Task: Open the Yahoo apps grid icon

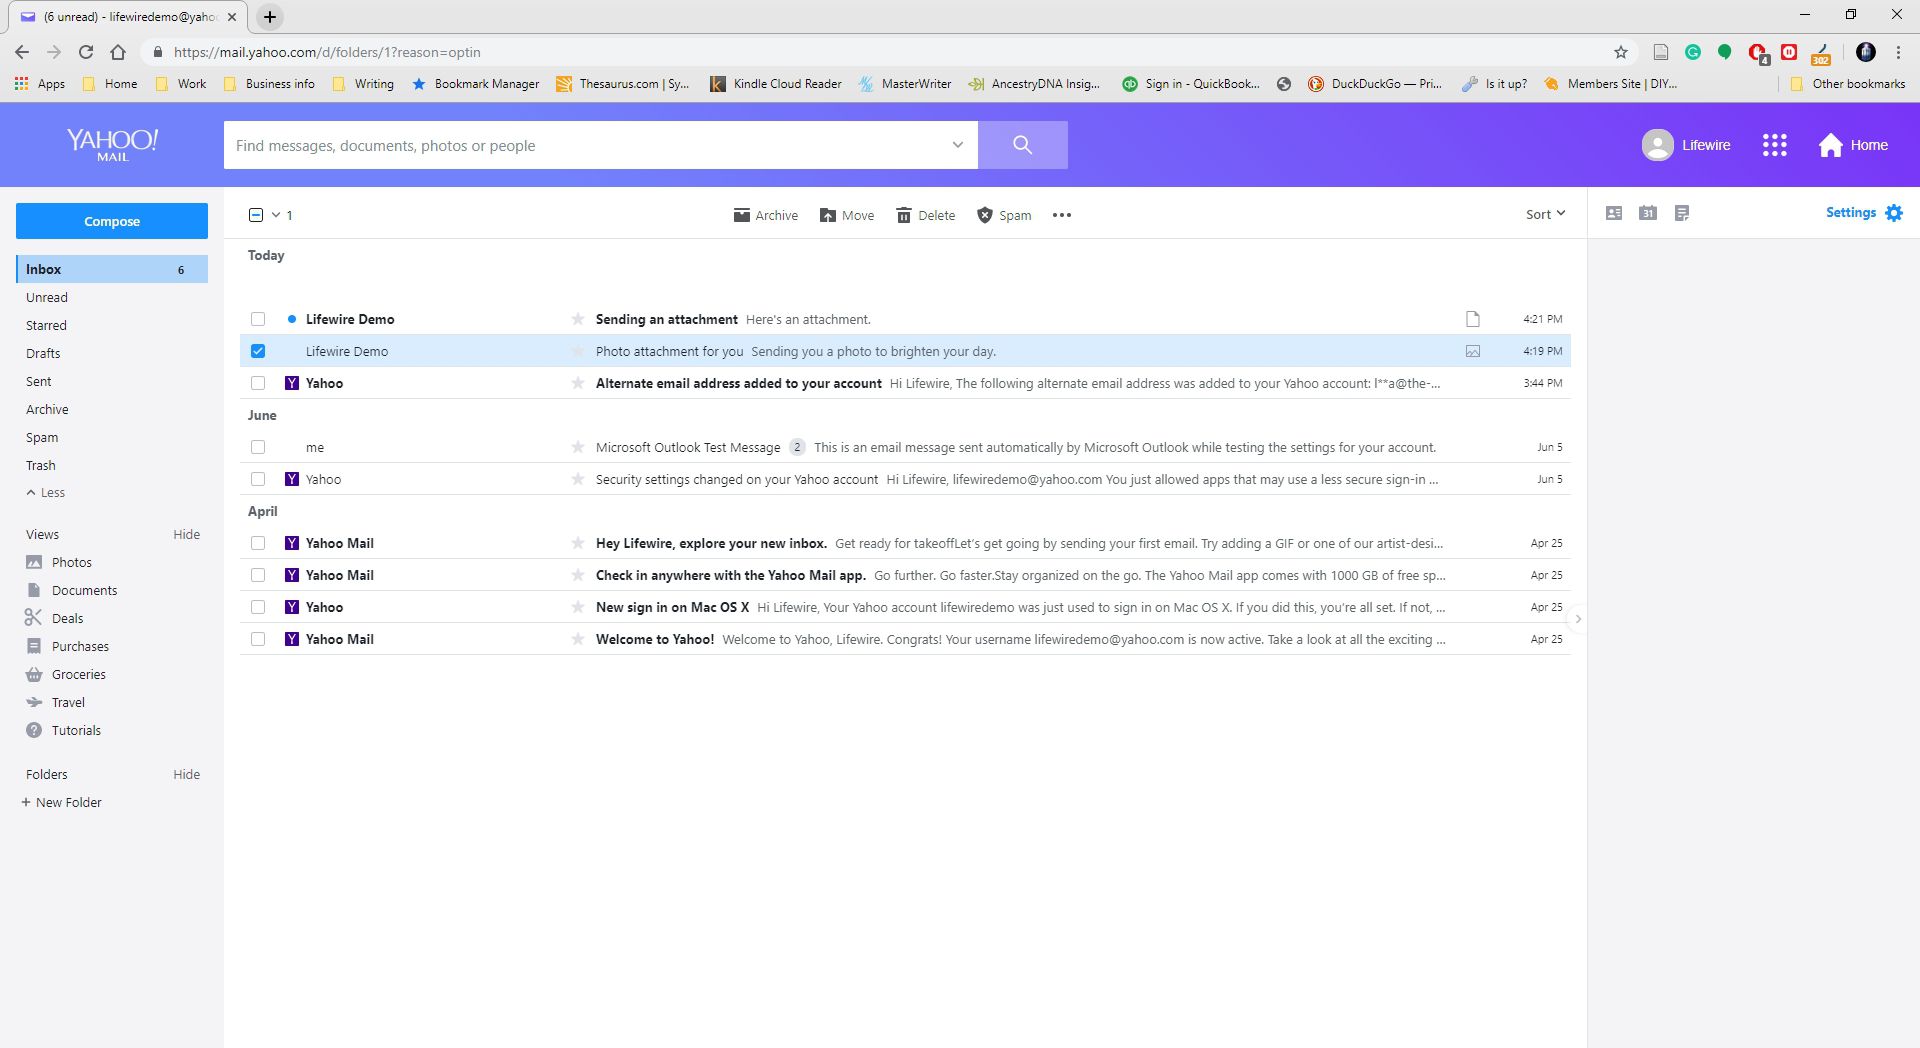Action: click(1774, 145)
